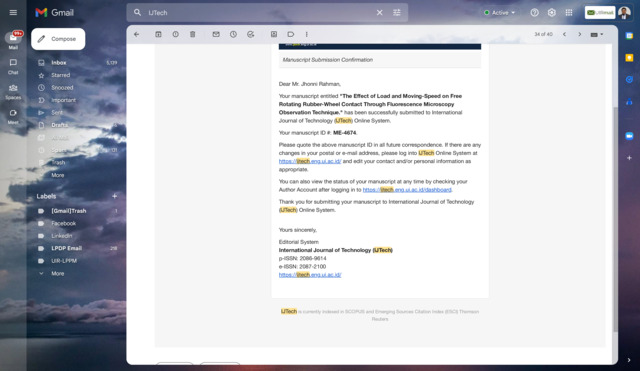
Task: Open the Active status dropdown
Action: pyautogui.click(x=499, y=13)
